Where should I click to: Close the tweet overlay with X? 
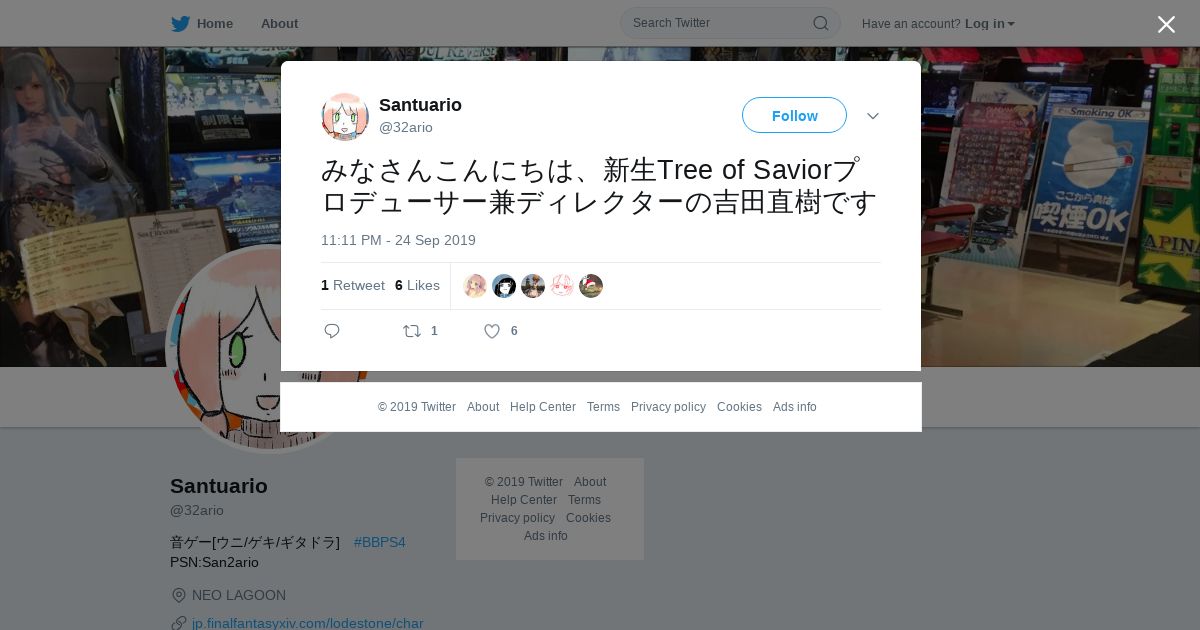(1166, 24)
